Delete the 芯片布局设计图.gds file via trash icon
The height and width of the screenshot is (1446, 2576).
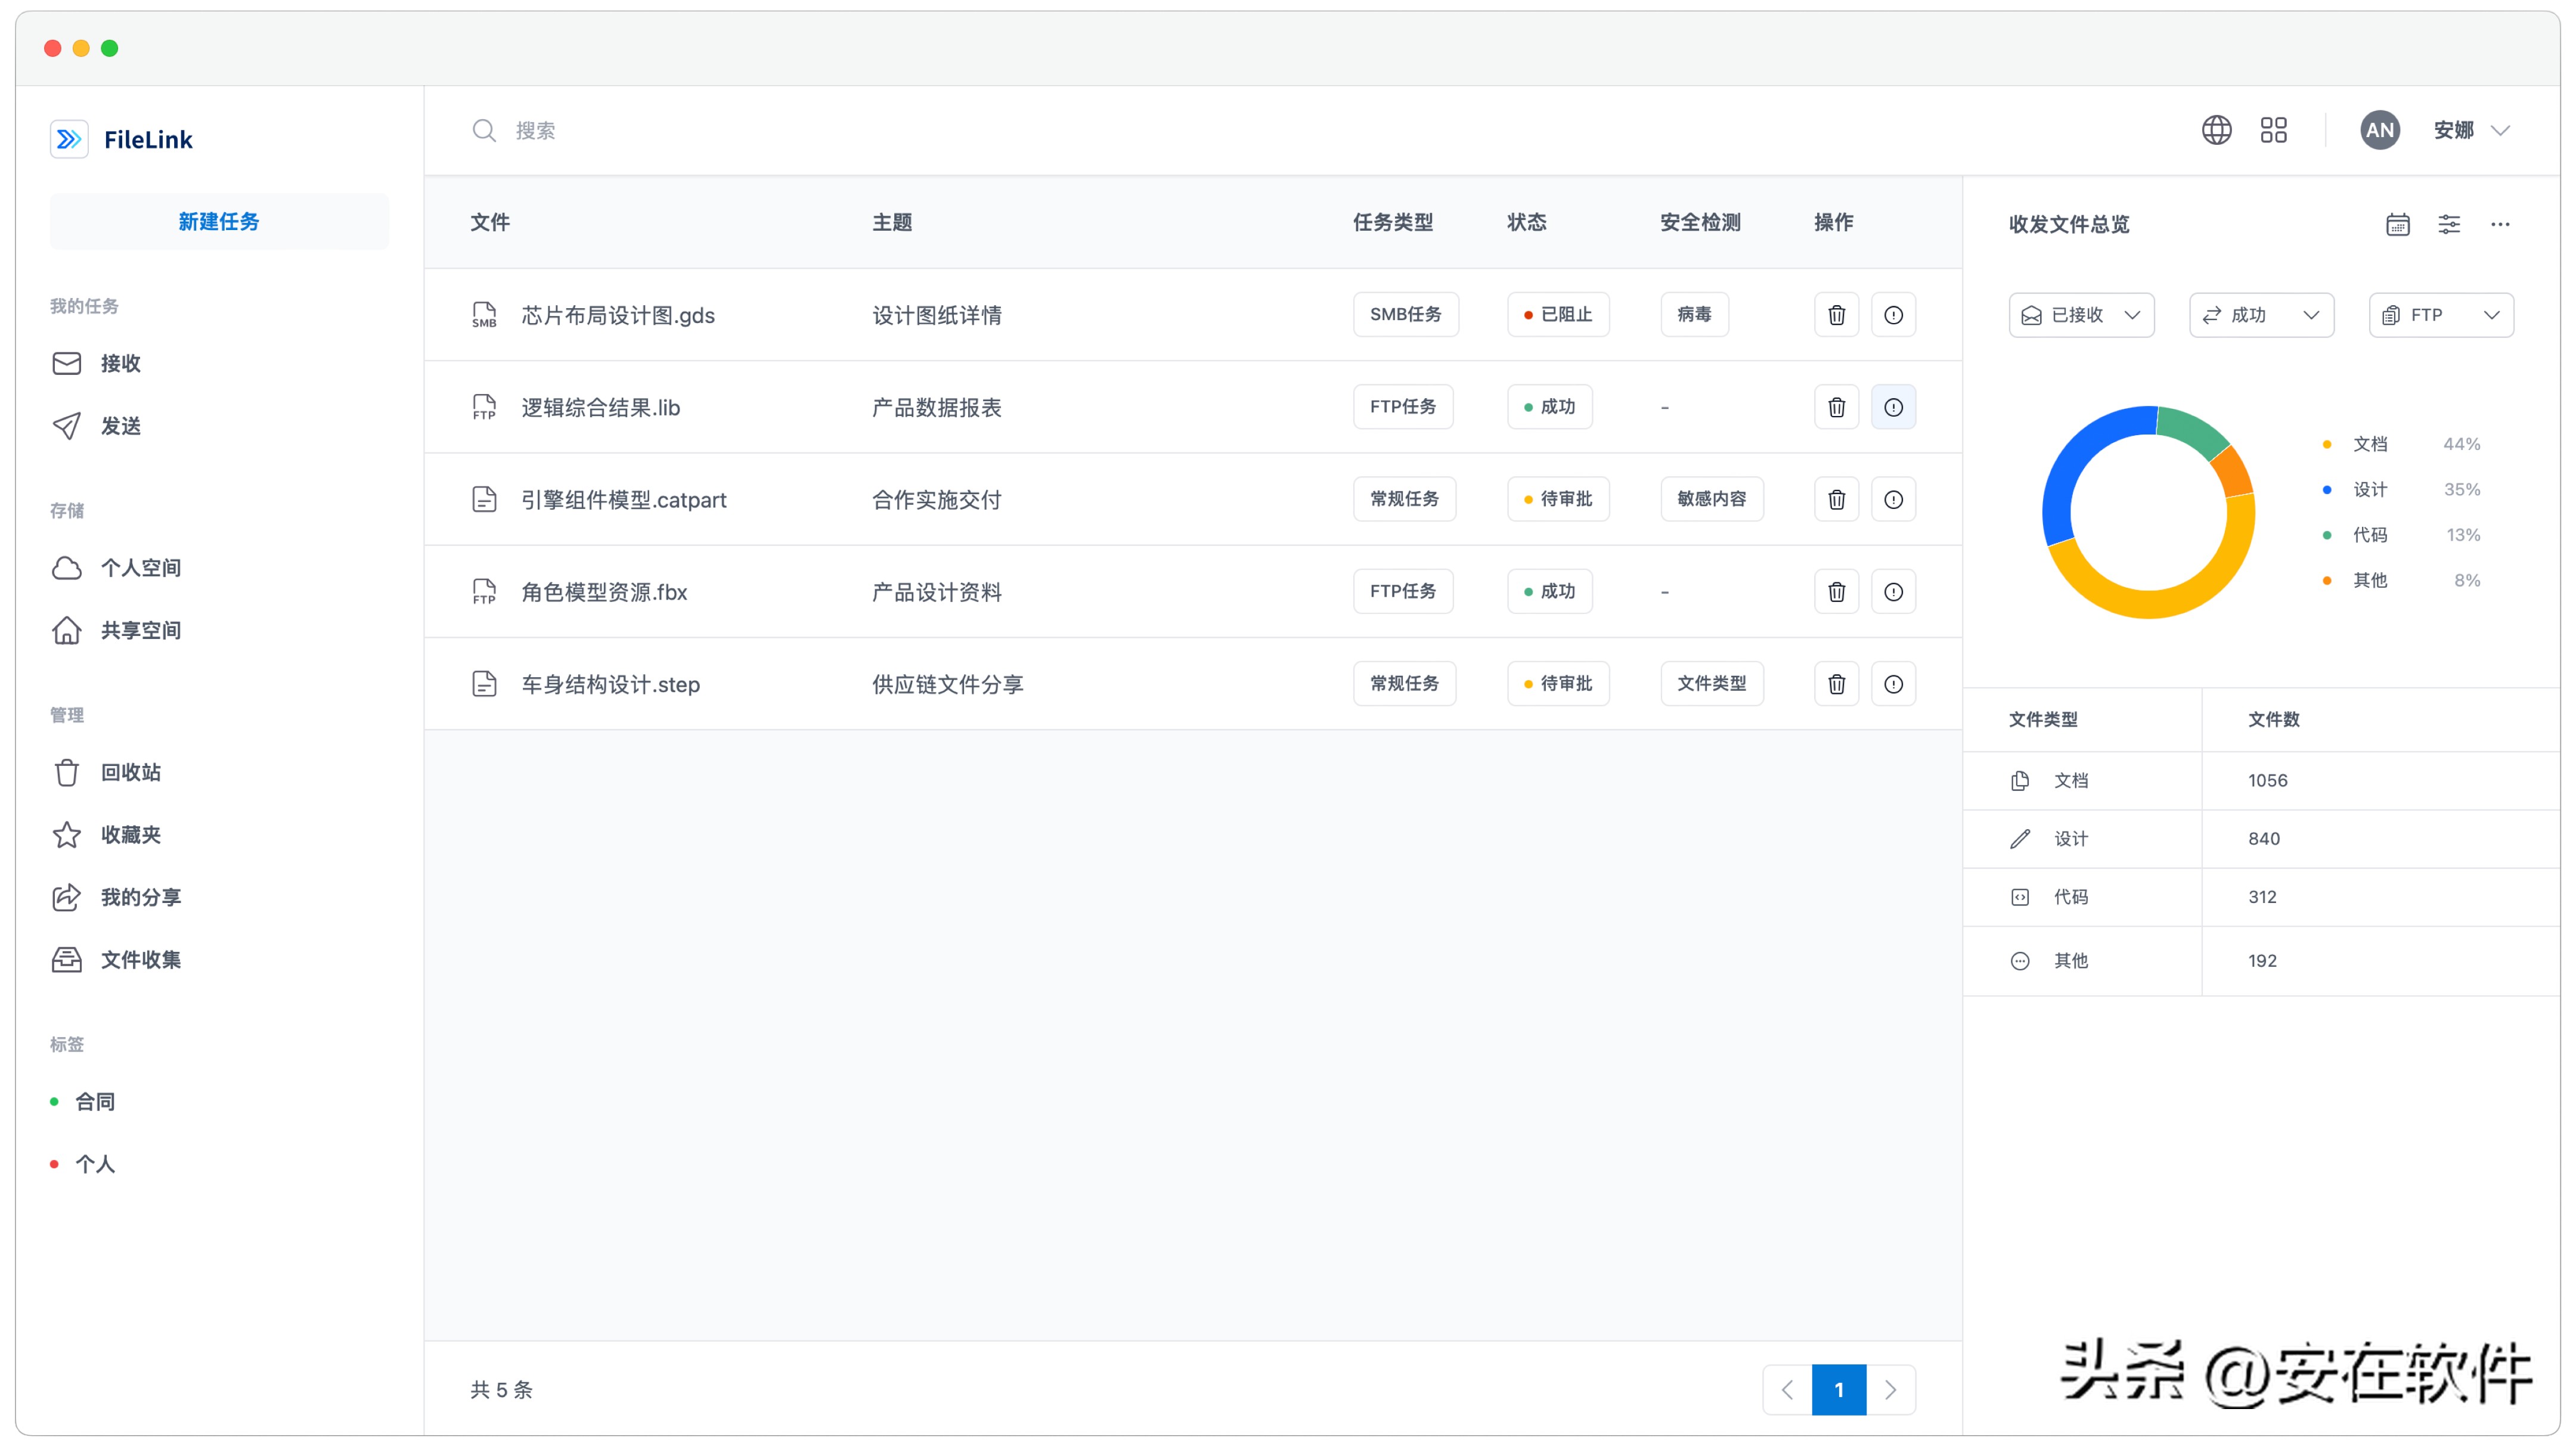tap(1836, 315)
